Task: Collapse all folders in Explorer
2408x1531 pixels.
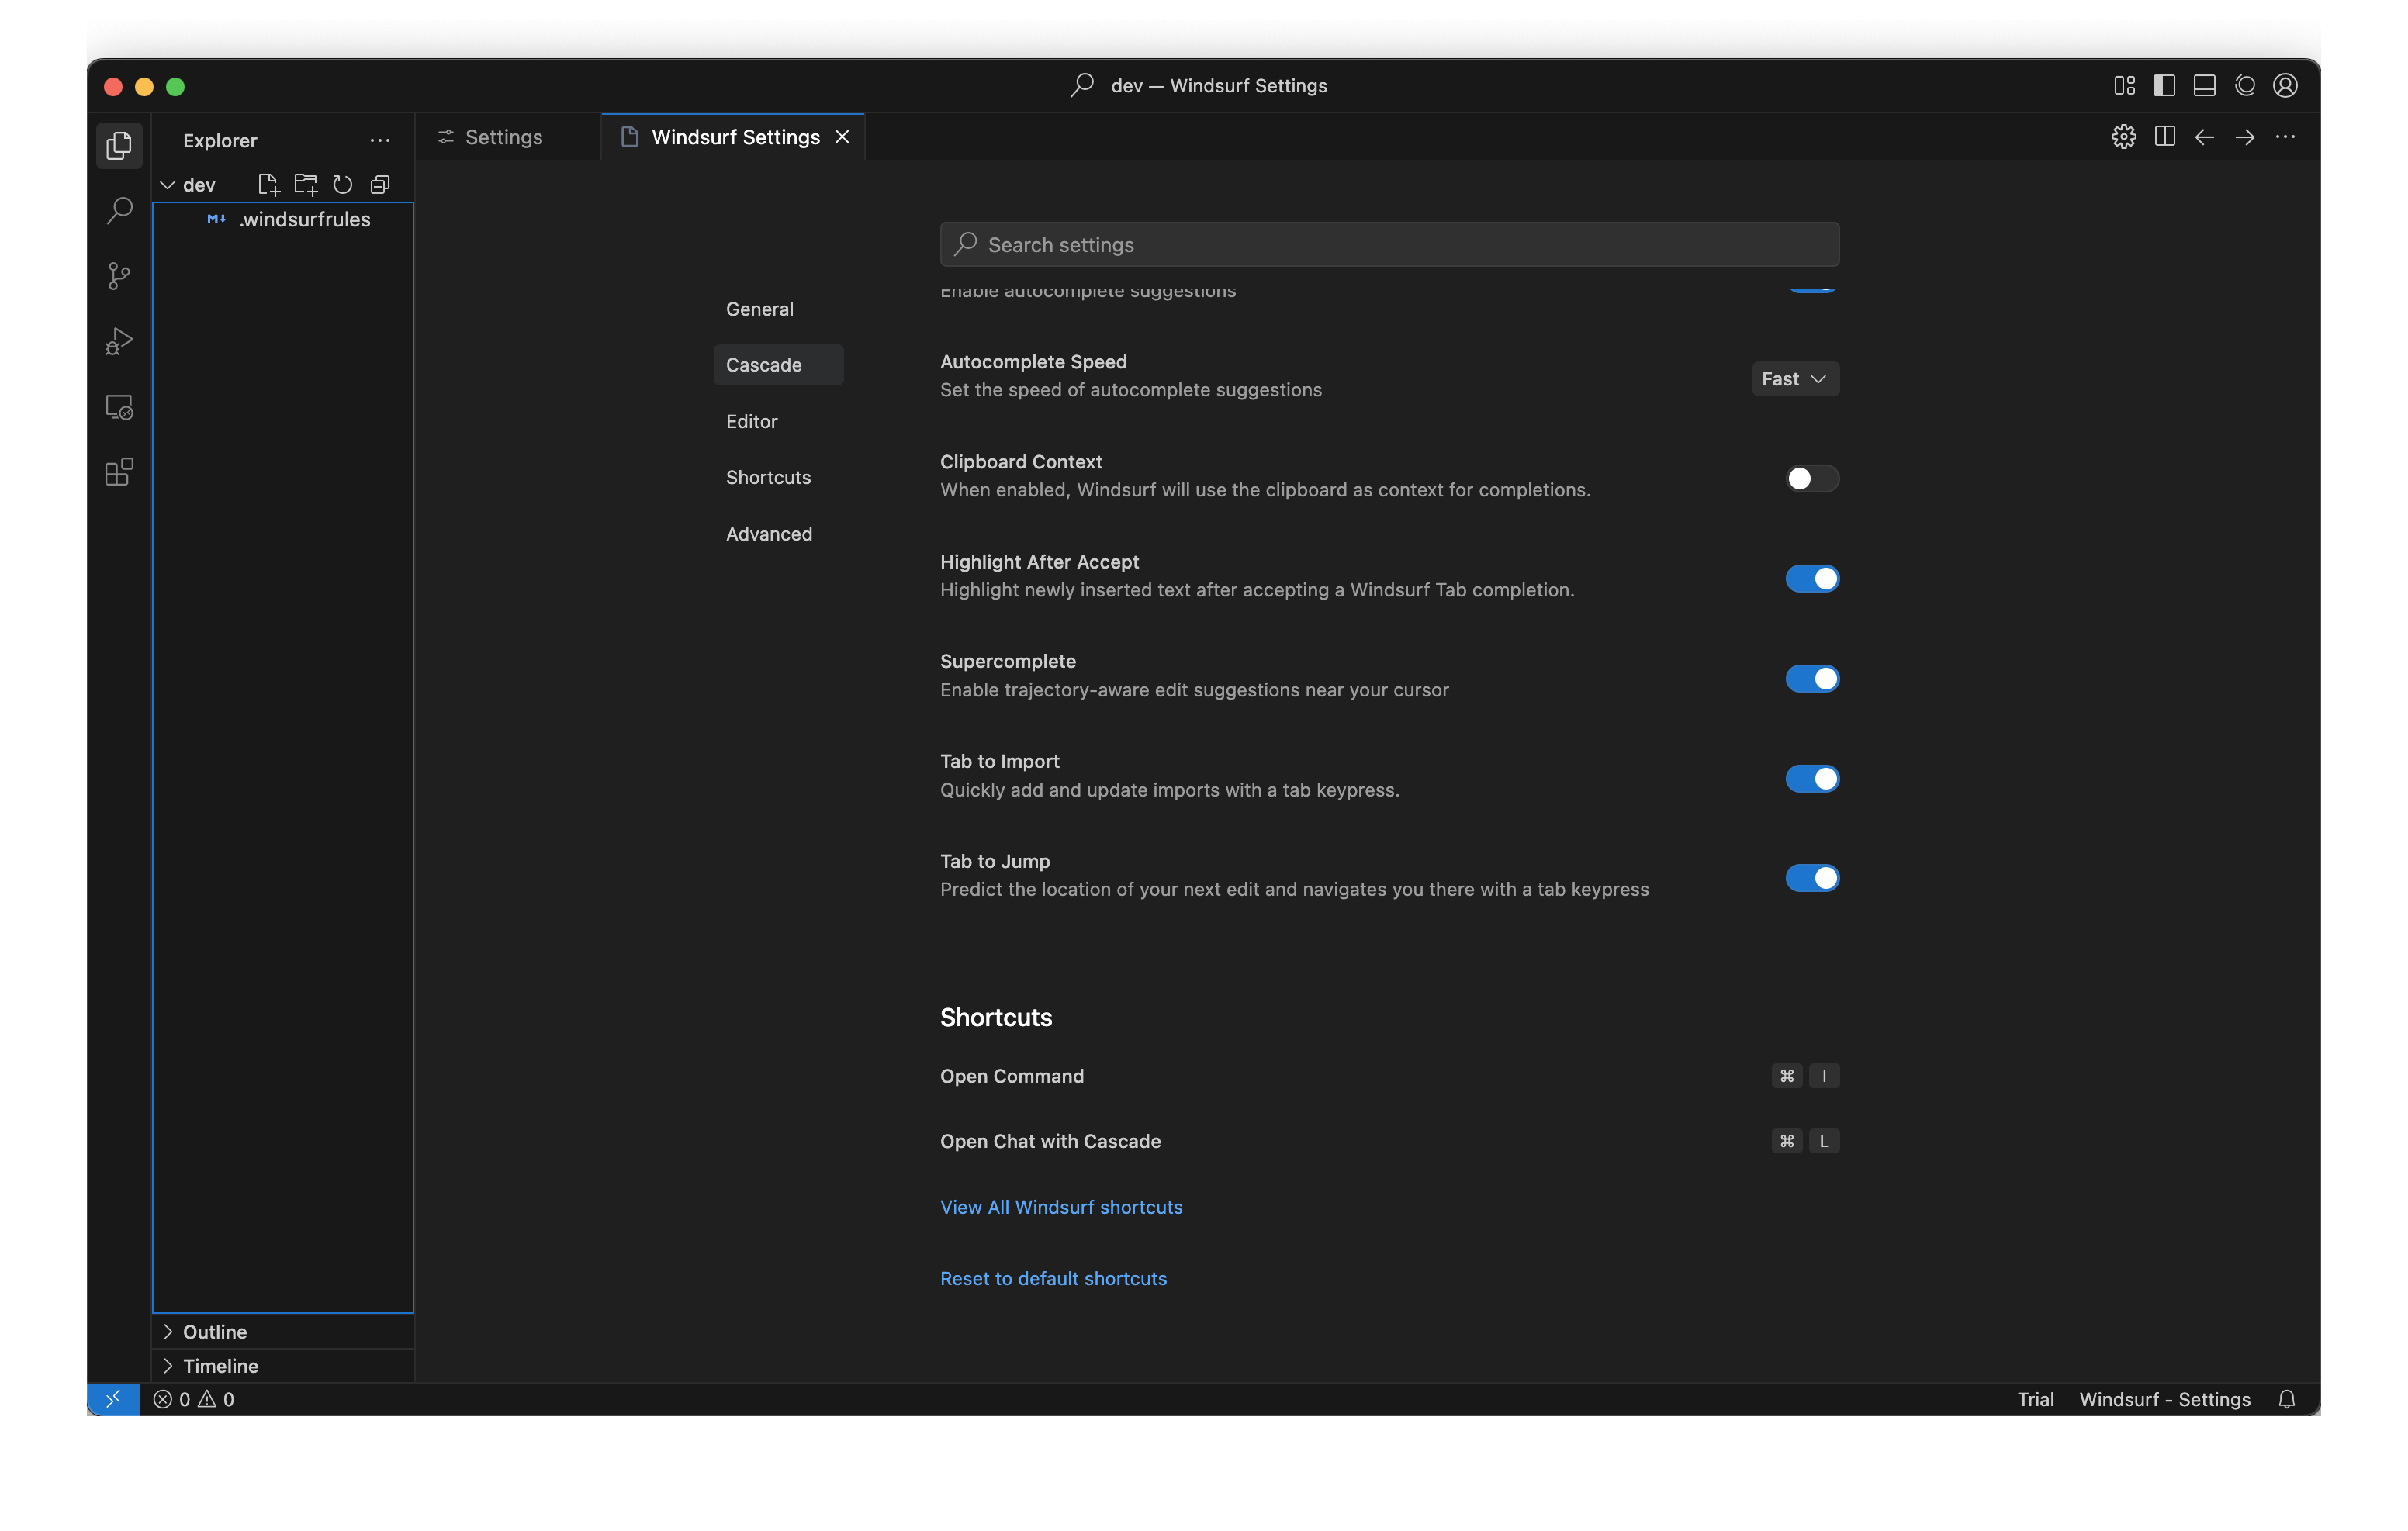Action: [380, 184]
